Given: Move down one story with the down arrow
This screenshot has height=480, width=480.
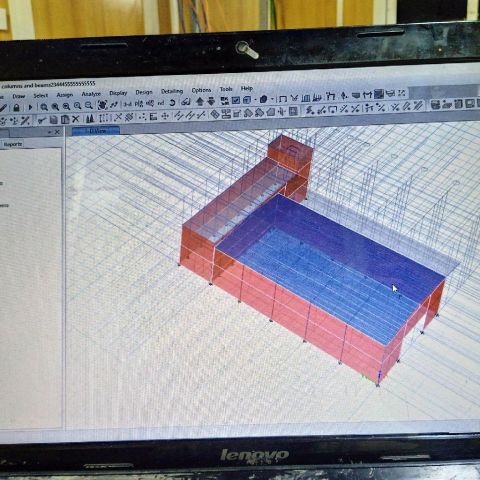Looking at the screenshot, I should 211,101.
